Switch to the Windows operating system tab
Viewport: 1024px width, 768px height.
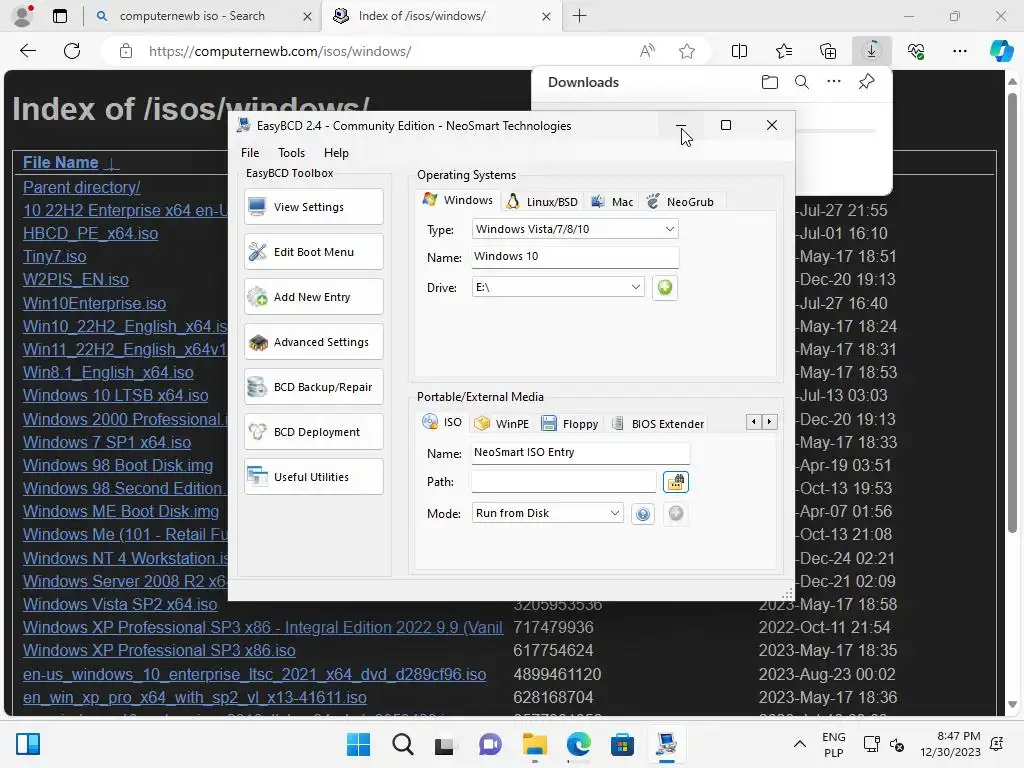(458, 200)
